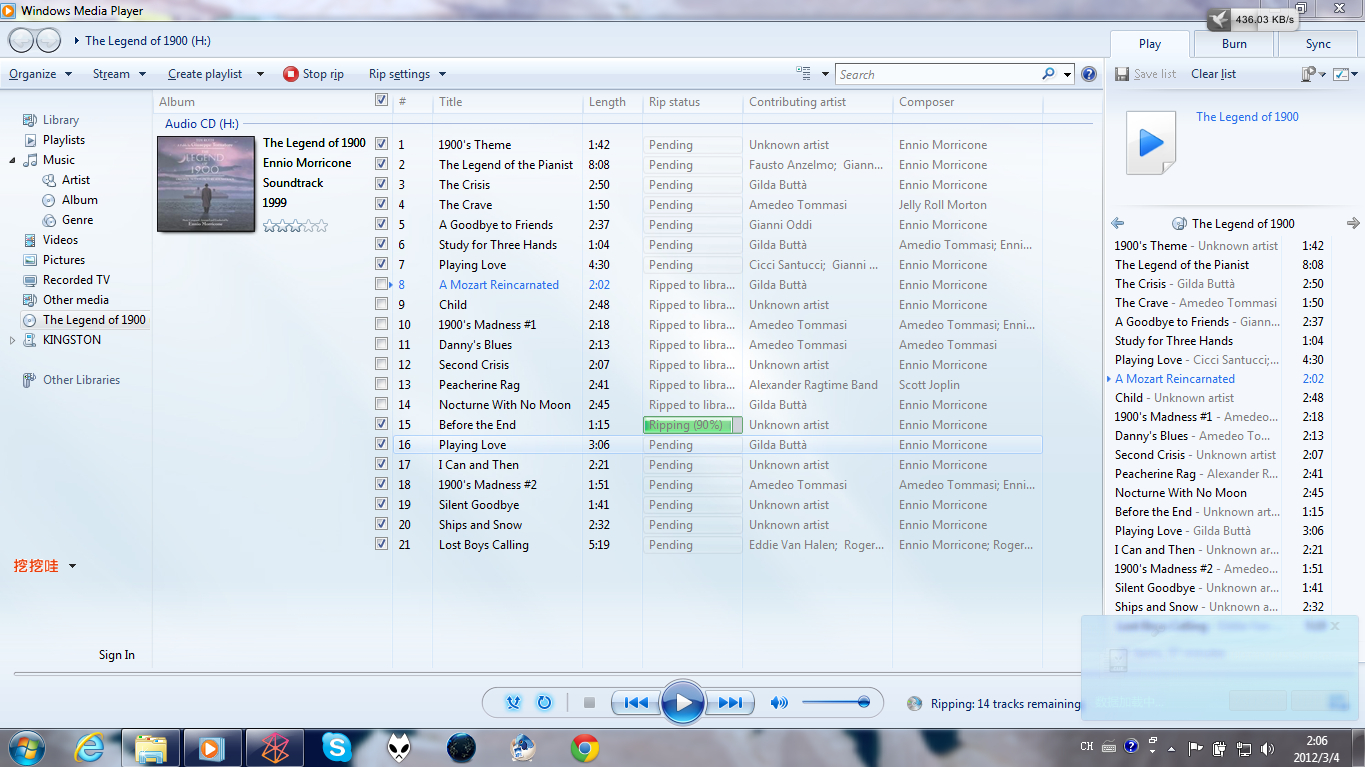This screenshot has height=767, width=1365.
Task: Adjust the volume slider
Action: [835, 703]
